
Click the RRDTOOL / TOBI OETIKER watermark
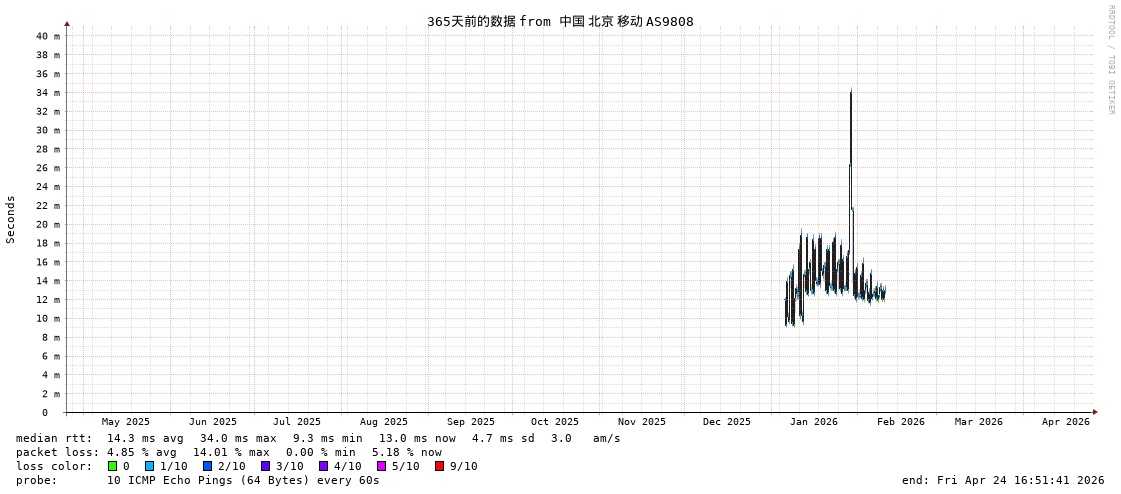pyautogui.click(x=1110, y=60)
